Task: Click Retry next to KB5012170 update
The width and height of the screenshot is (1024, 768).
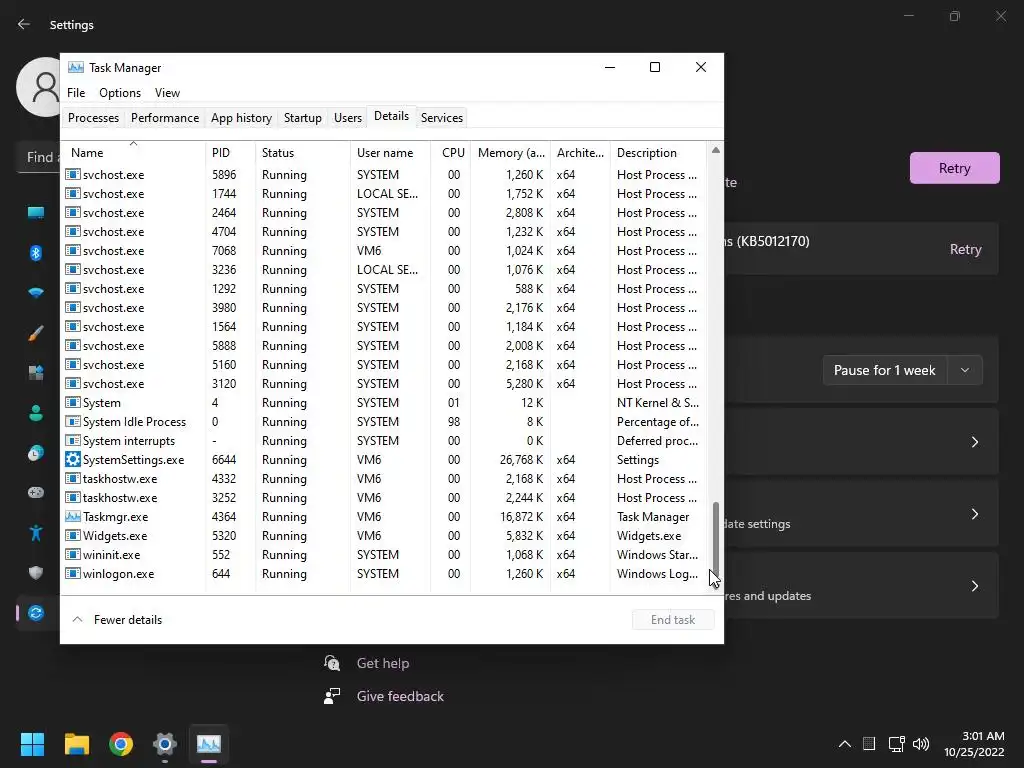Action: pos(965,249)
